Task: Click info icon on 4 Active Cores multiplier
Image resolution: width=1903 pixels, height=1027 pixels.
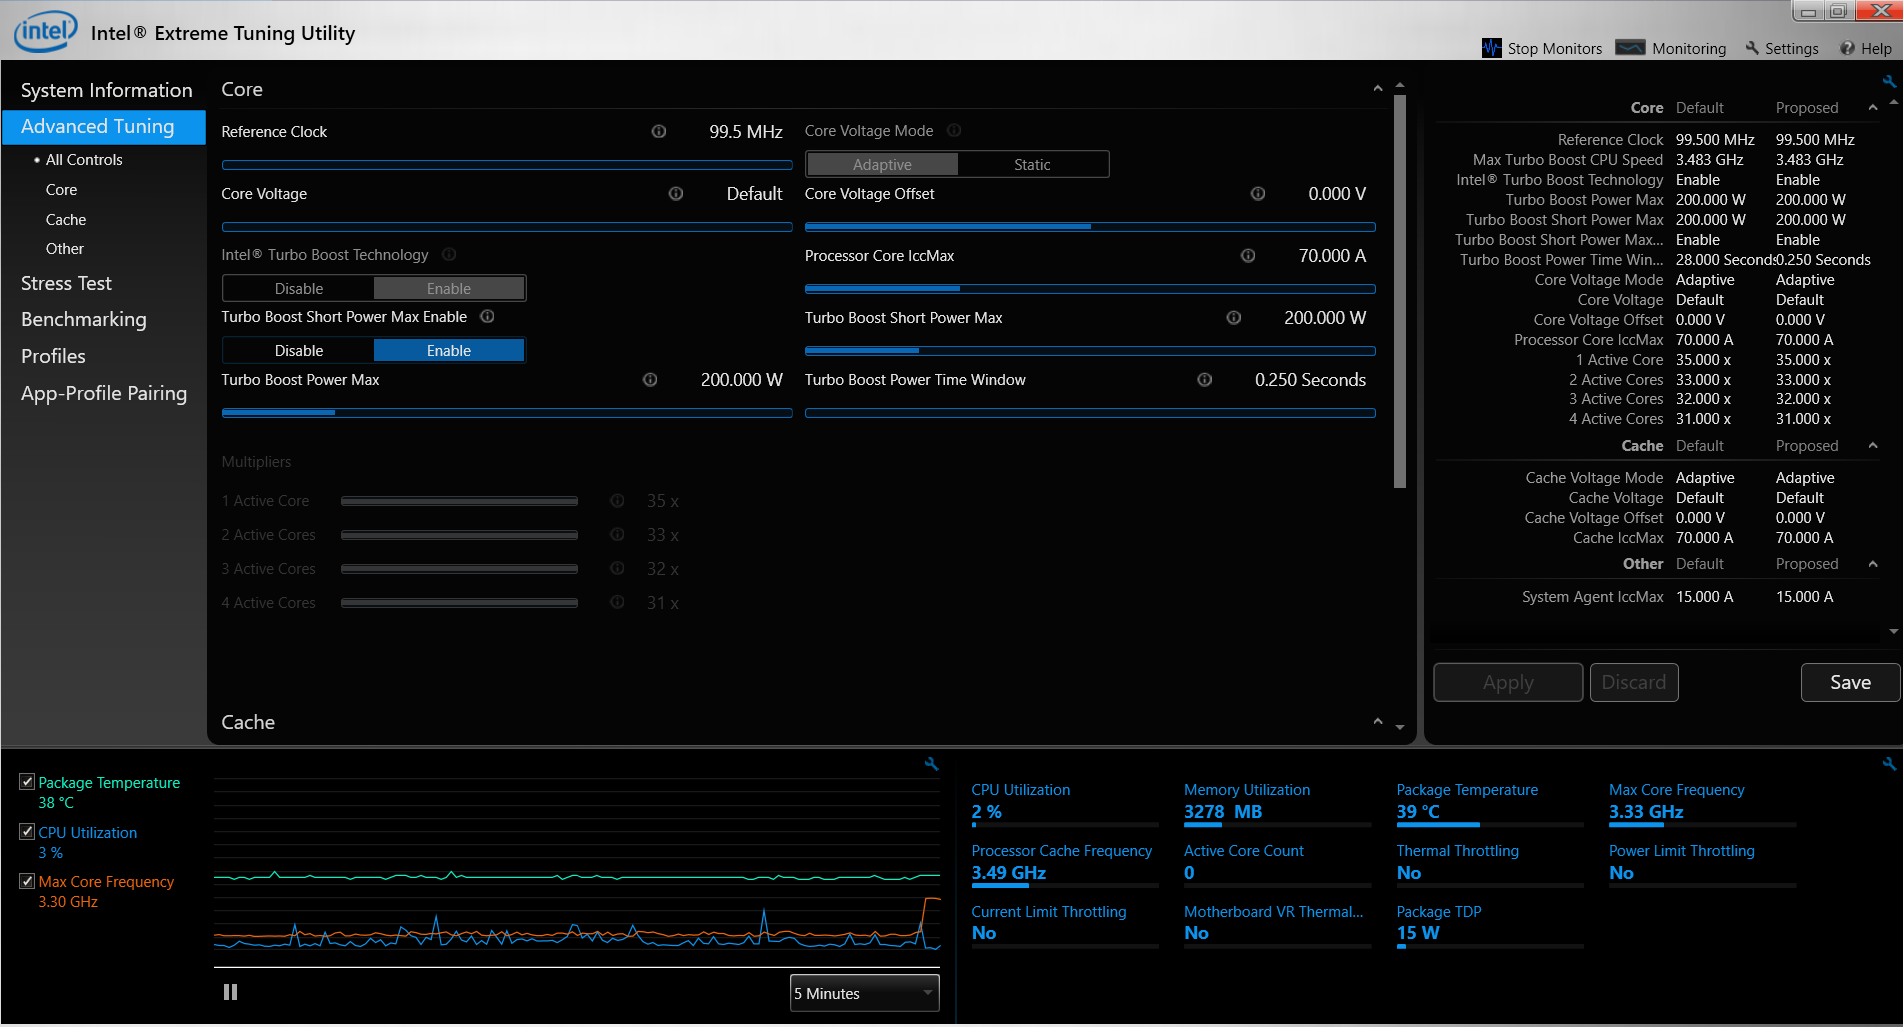Action: (617, 602)
